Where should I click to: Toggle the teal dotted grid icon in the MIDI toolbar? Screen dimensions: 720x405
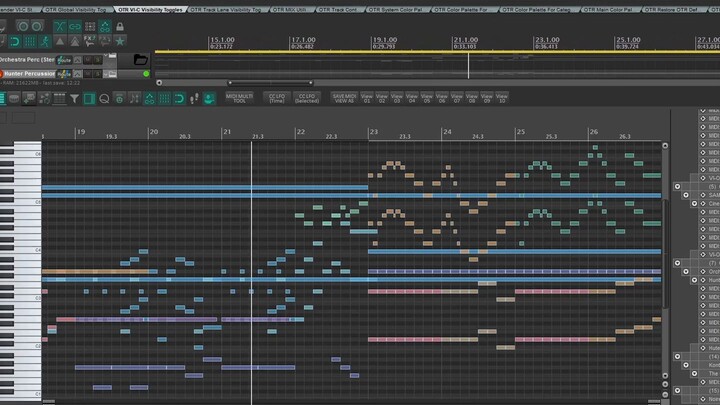[164, 98]
